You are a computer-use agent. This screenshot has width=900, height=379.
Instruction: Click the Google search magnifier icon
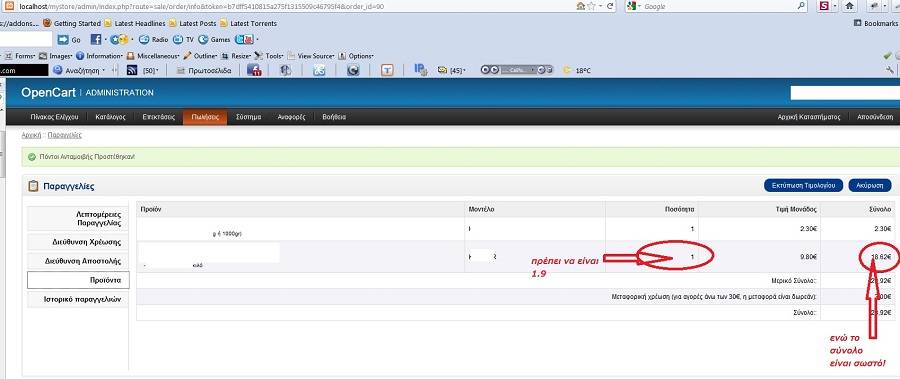pos(802,6)
